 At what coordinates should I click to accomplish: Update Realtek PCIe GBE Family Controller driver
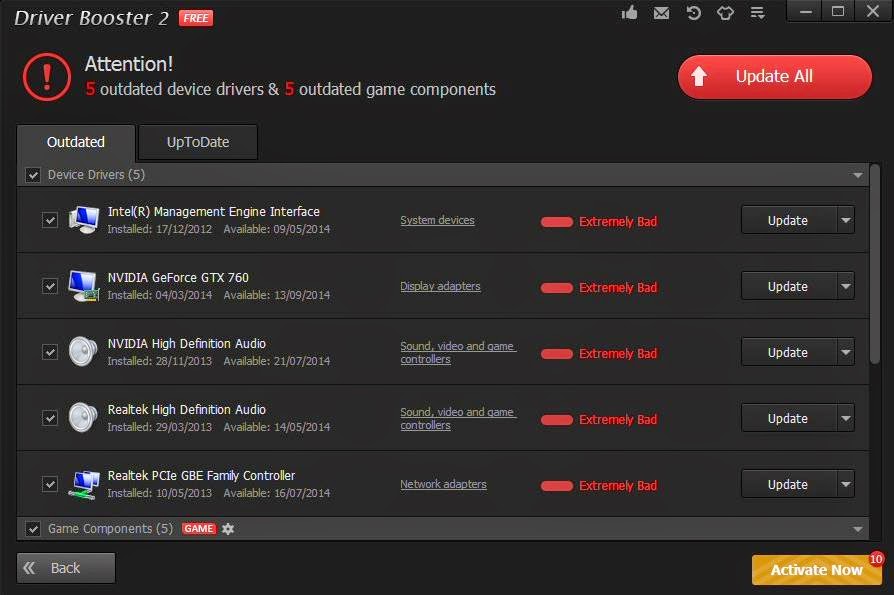pyautogui.click(x=789, y=484)
